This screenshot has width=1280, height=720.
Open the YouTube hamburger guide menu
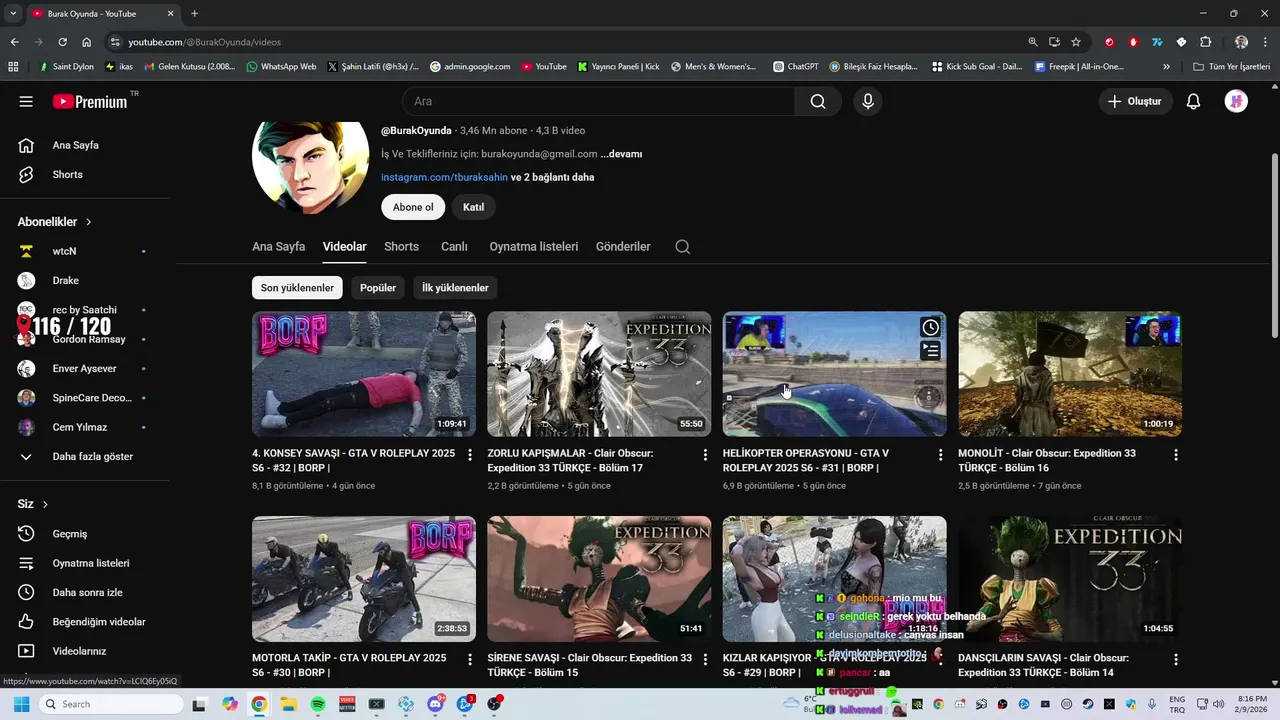[26, 101]
